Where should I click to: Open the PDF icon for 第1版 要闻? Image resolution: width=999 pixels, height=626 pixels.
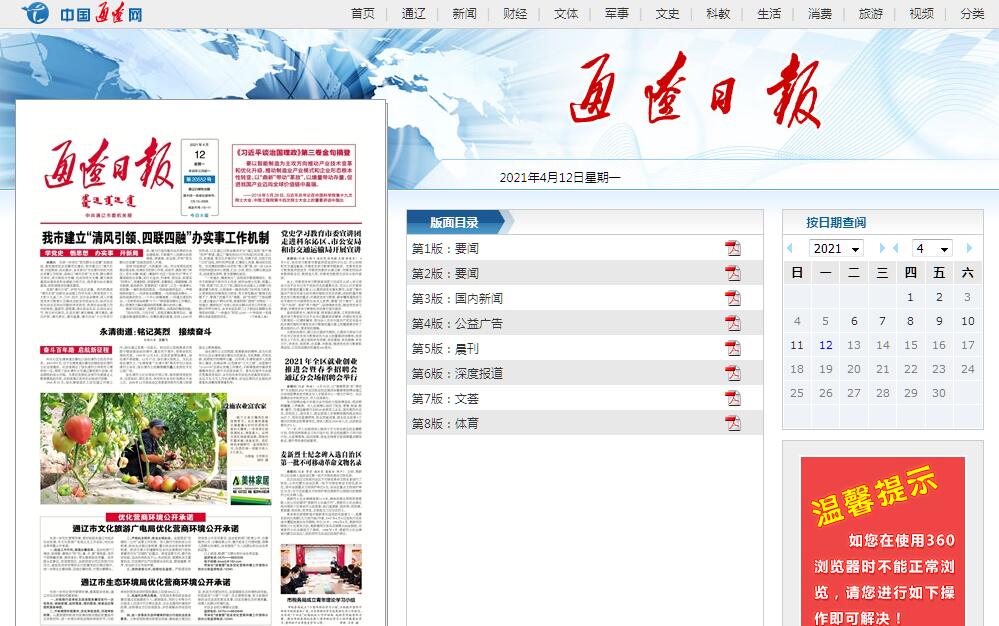tap(733, 249)
